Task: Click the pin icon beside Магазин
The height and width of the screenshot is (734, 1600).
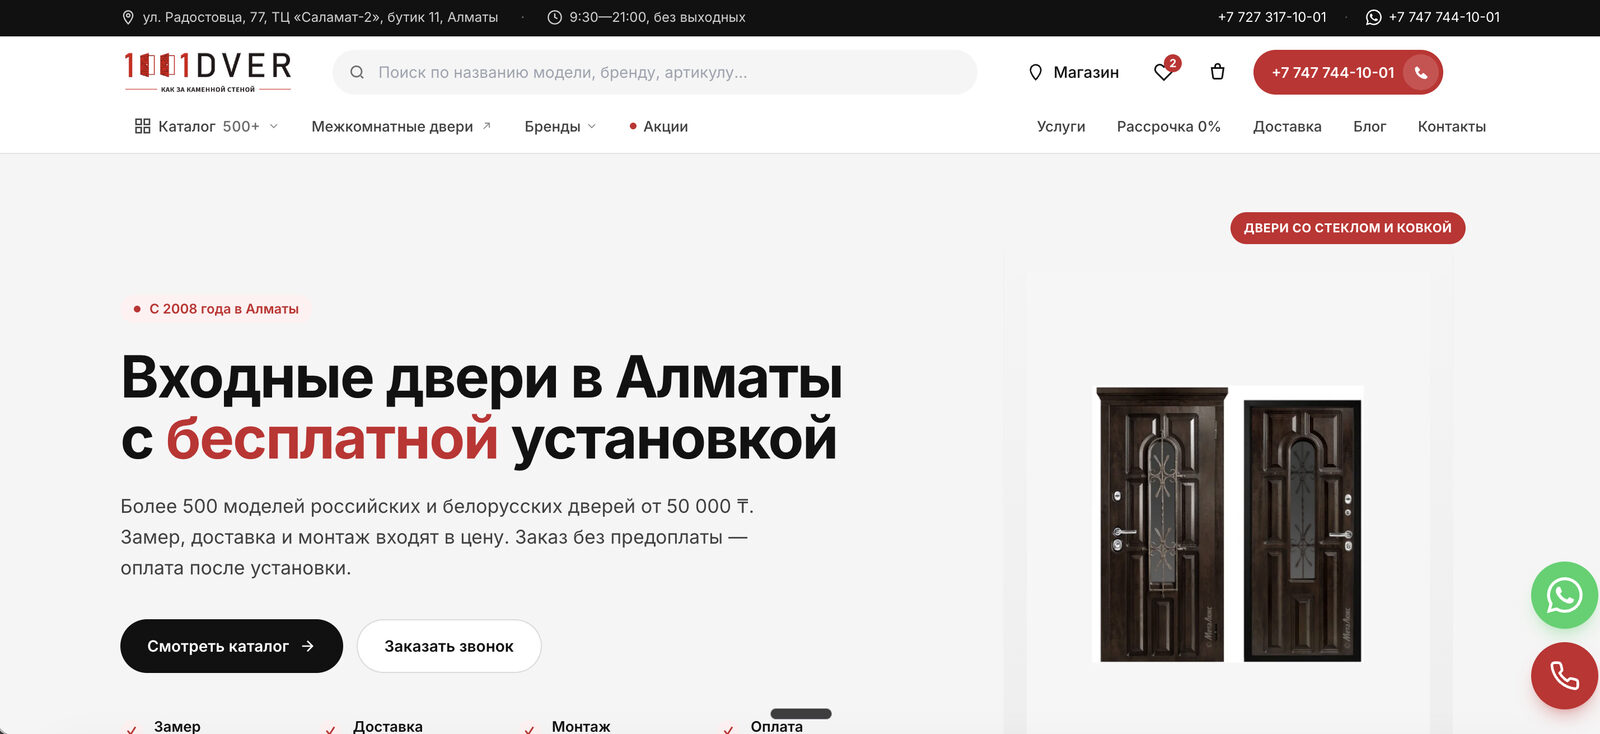Action: pyautogui.click(x=1036, y=72)
